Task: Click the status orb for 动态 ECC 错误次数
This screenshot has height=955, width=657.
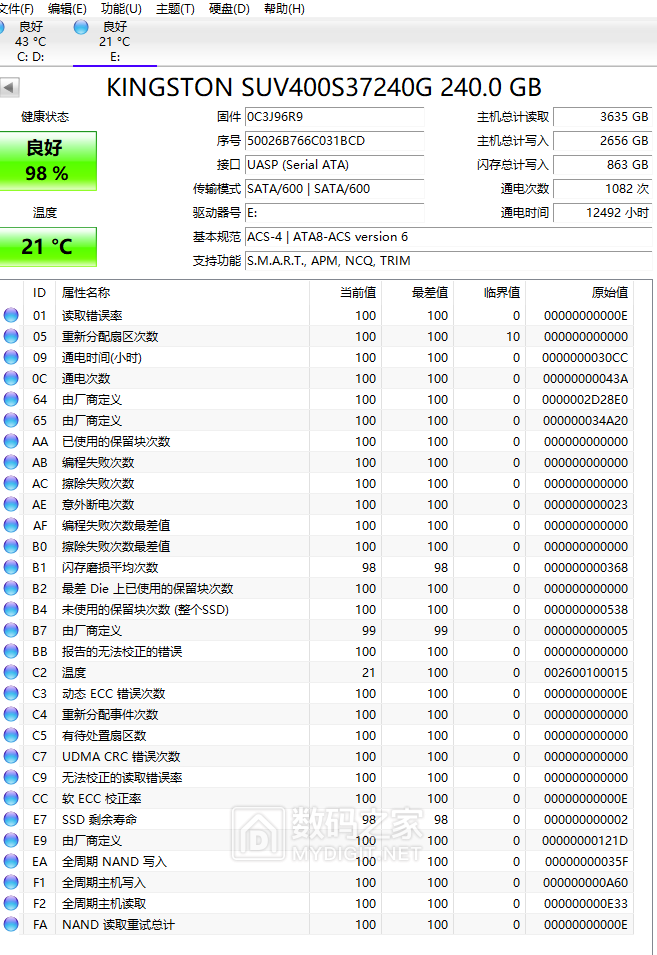Action: (x=11, y=693)
